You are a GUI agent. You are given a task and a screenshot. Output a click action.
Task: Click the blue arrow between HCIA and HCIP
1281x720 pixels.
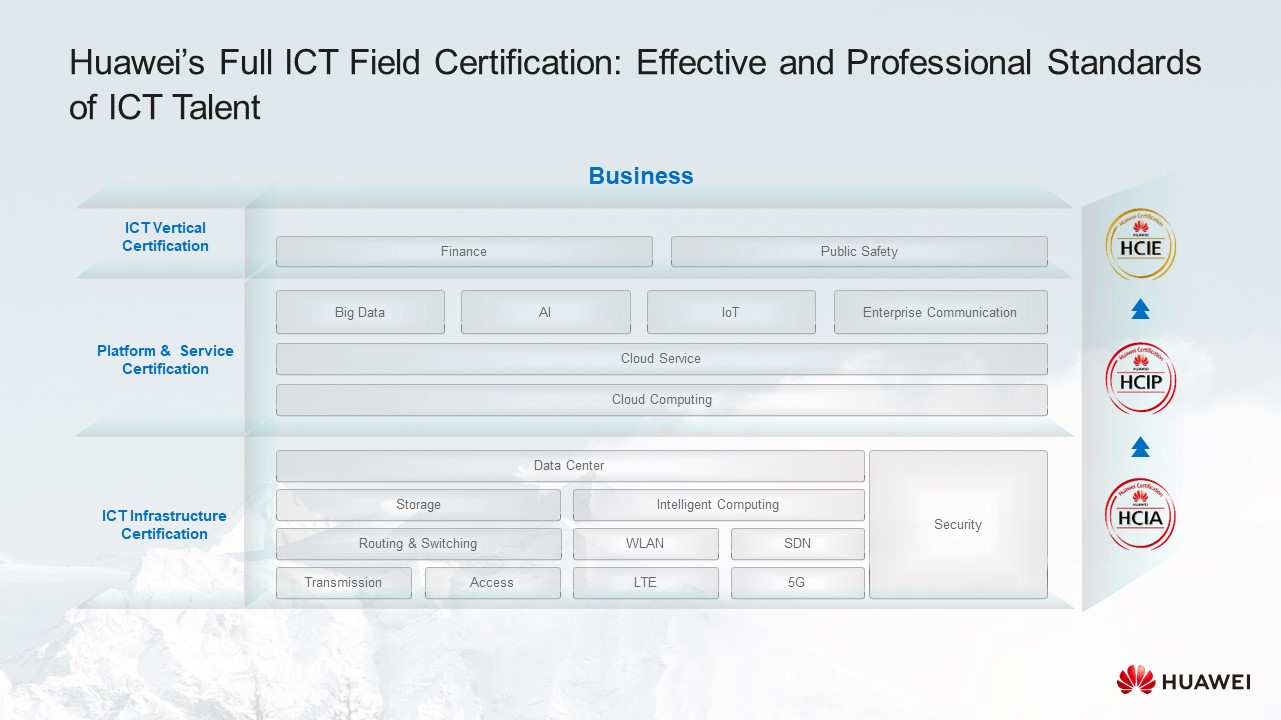click(x=1140, y=447)
